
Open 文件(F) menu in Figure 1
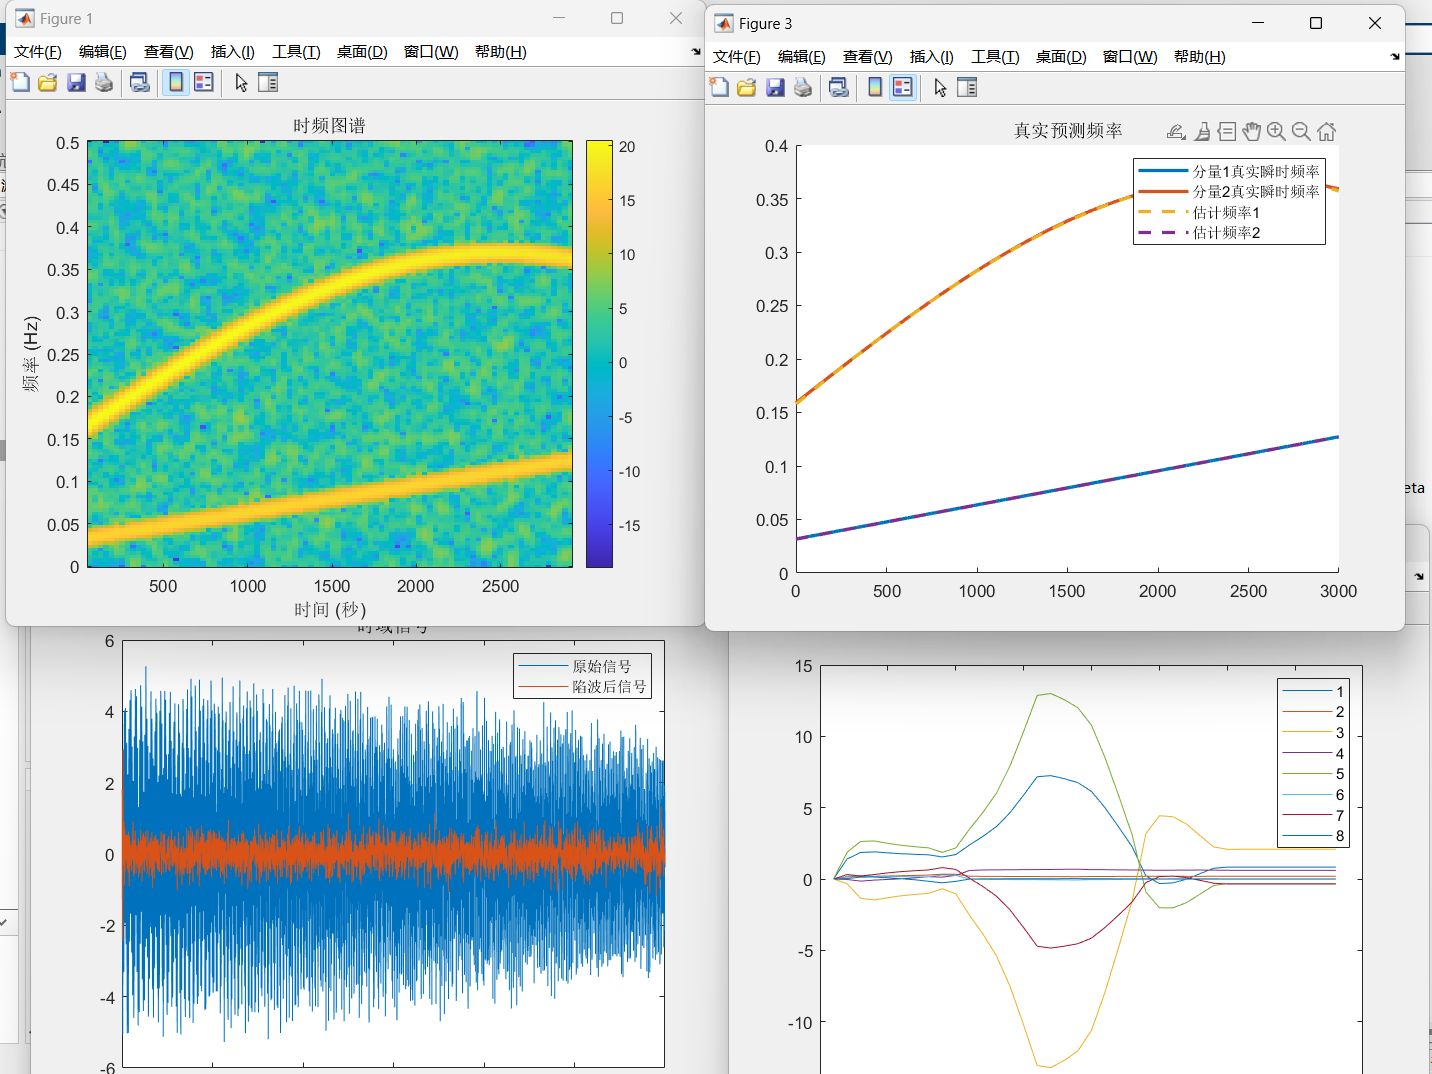(38, 52)
